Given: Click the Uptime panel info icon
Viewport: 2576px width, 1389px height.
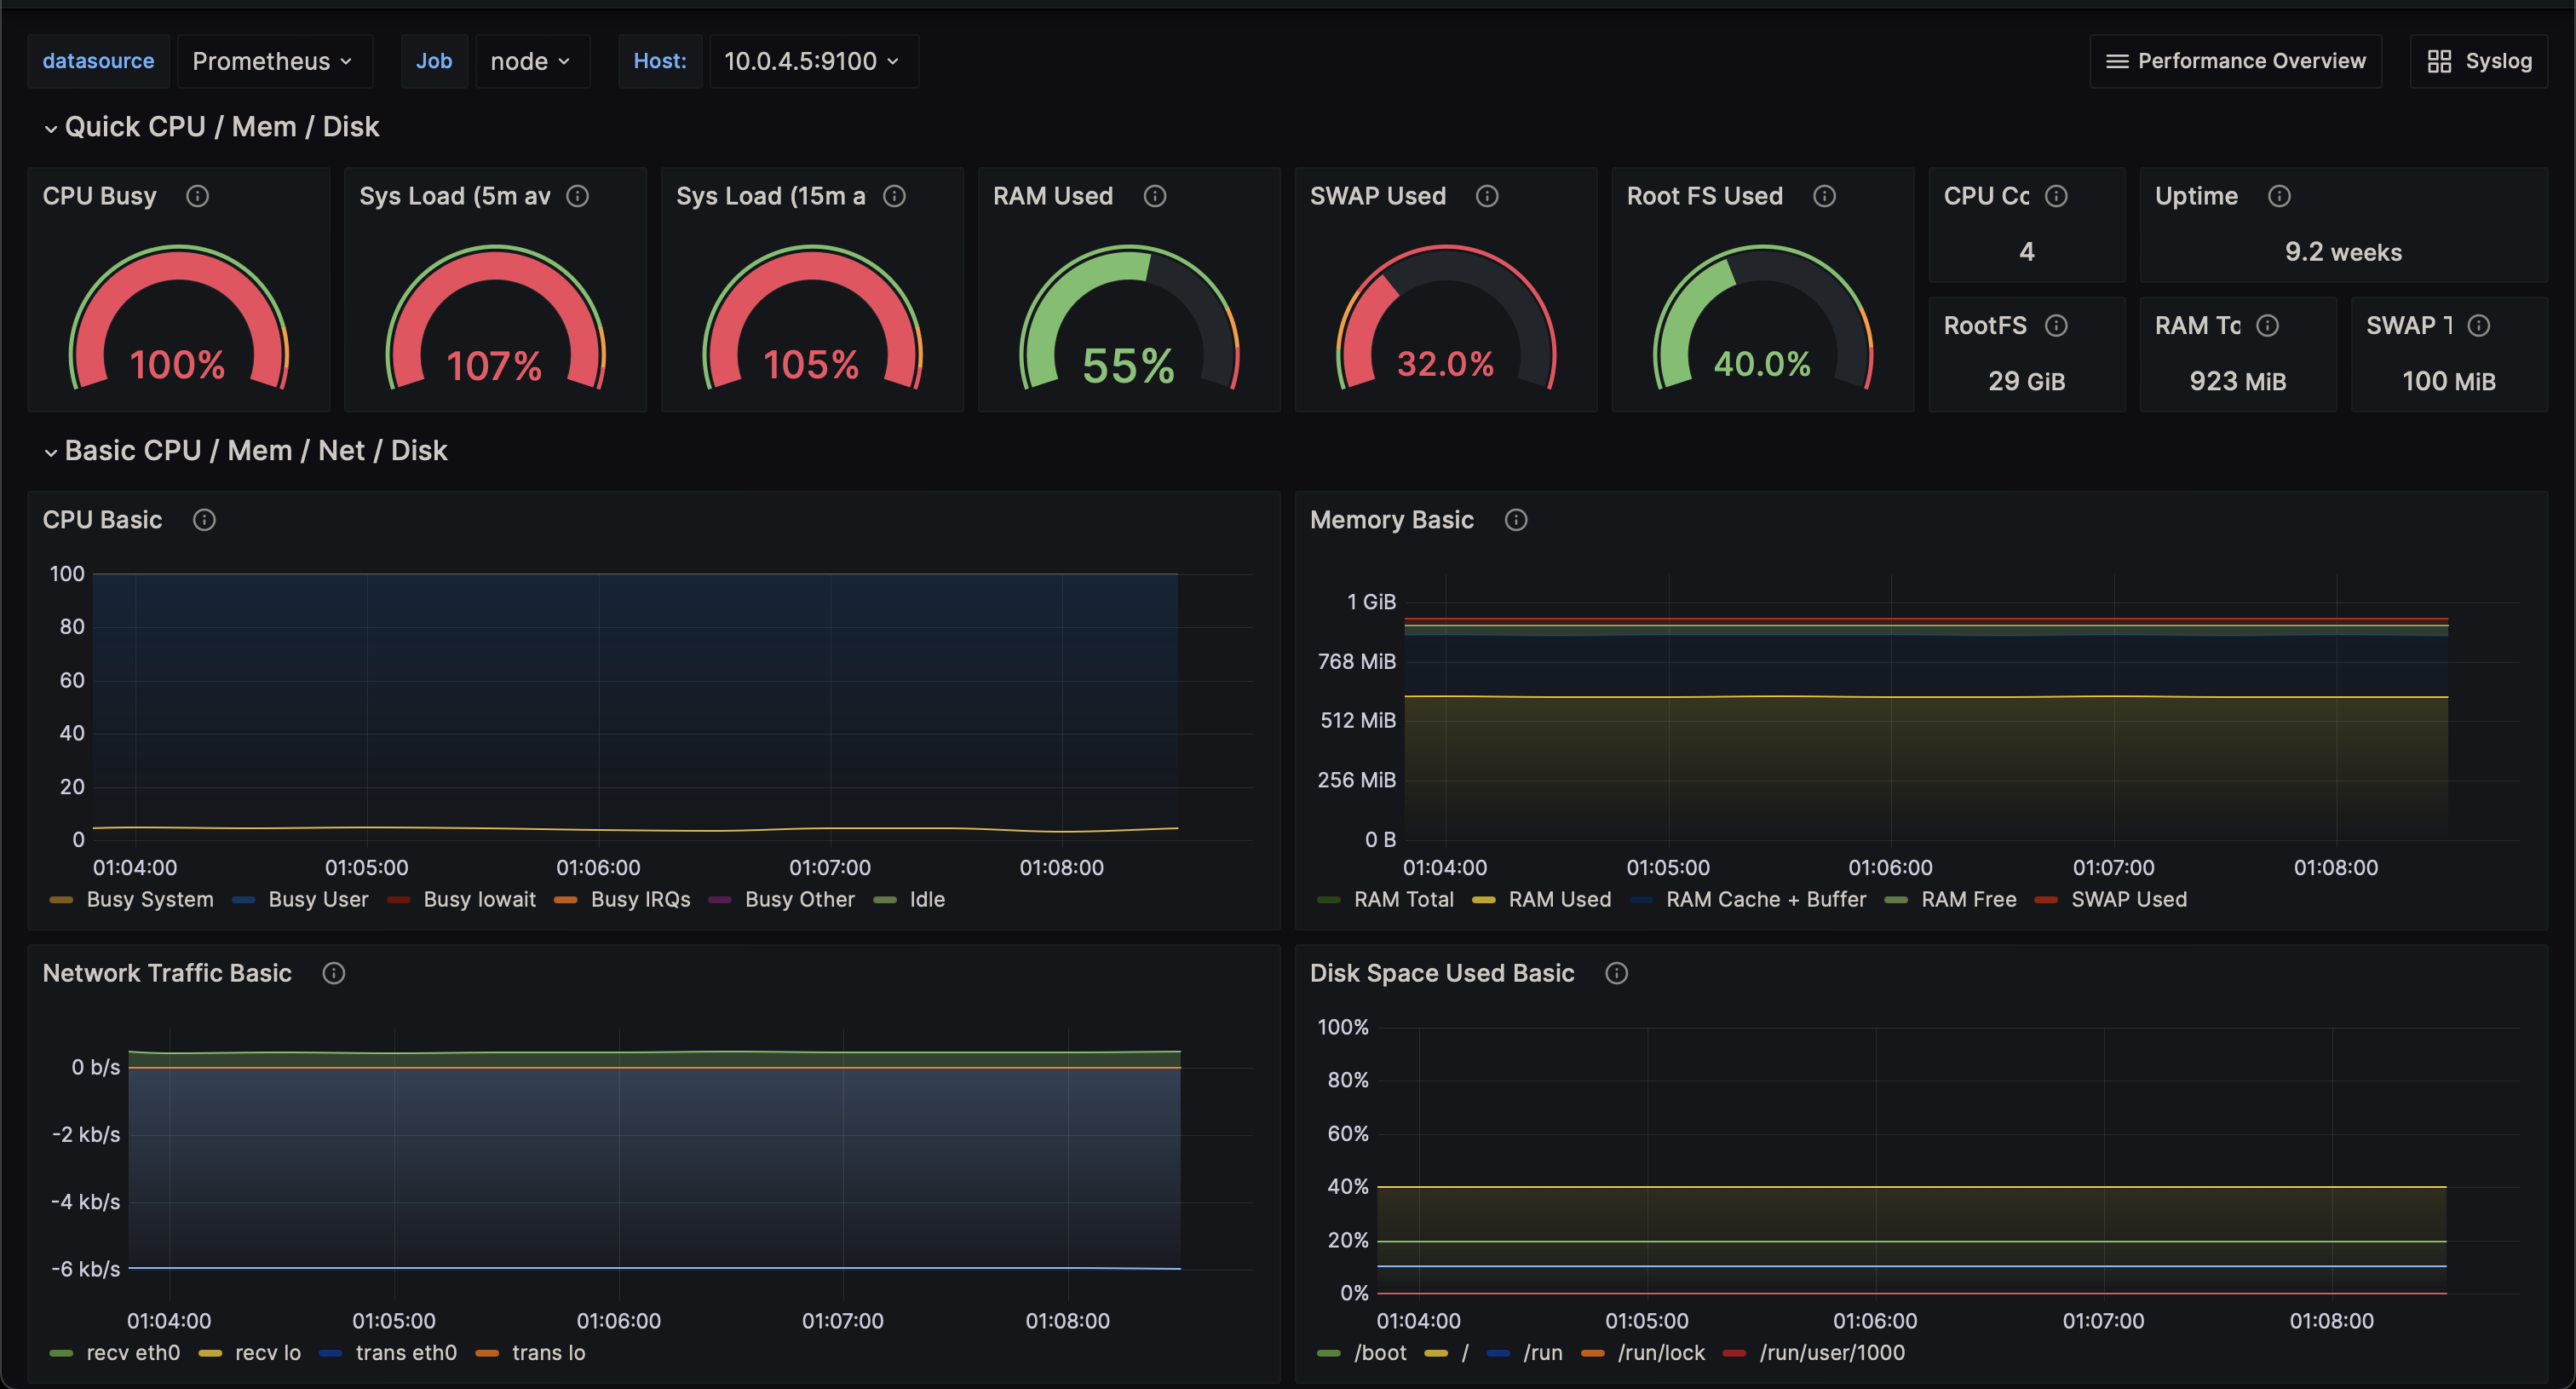Looking at the screenshot, I should point(2278,196).
